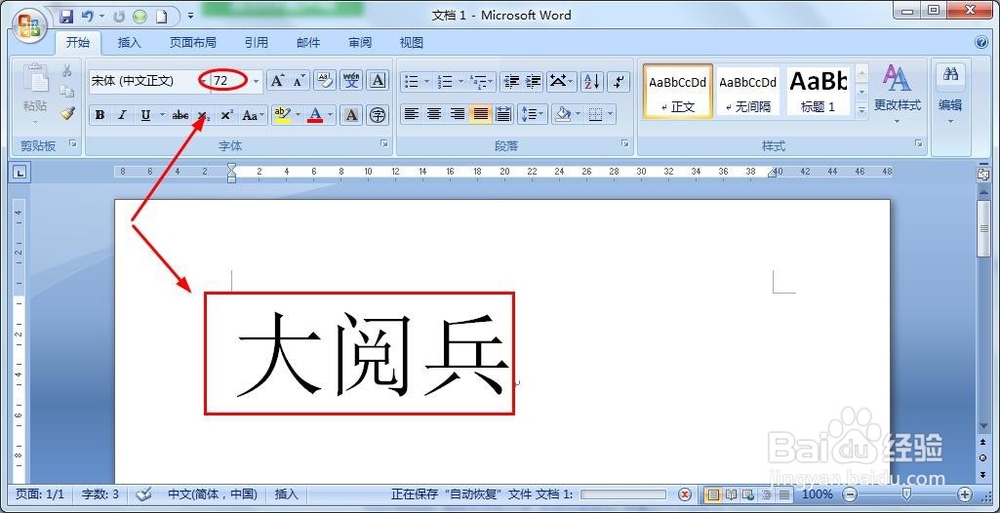Zoom in using the plus button

965,494
